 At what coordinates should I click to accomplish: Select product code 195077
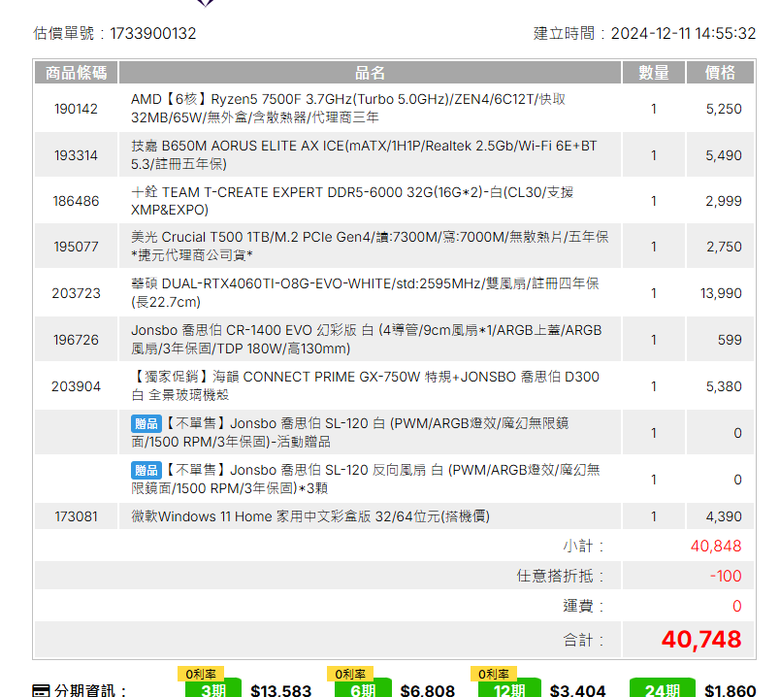click(76, 246)
